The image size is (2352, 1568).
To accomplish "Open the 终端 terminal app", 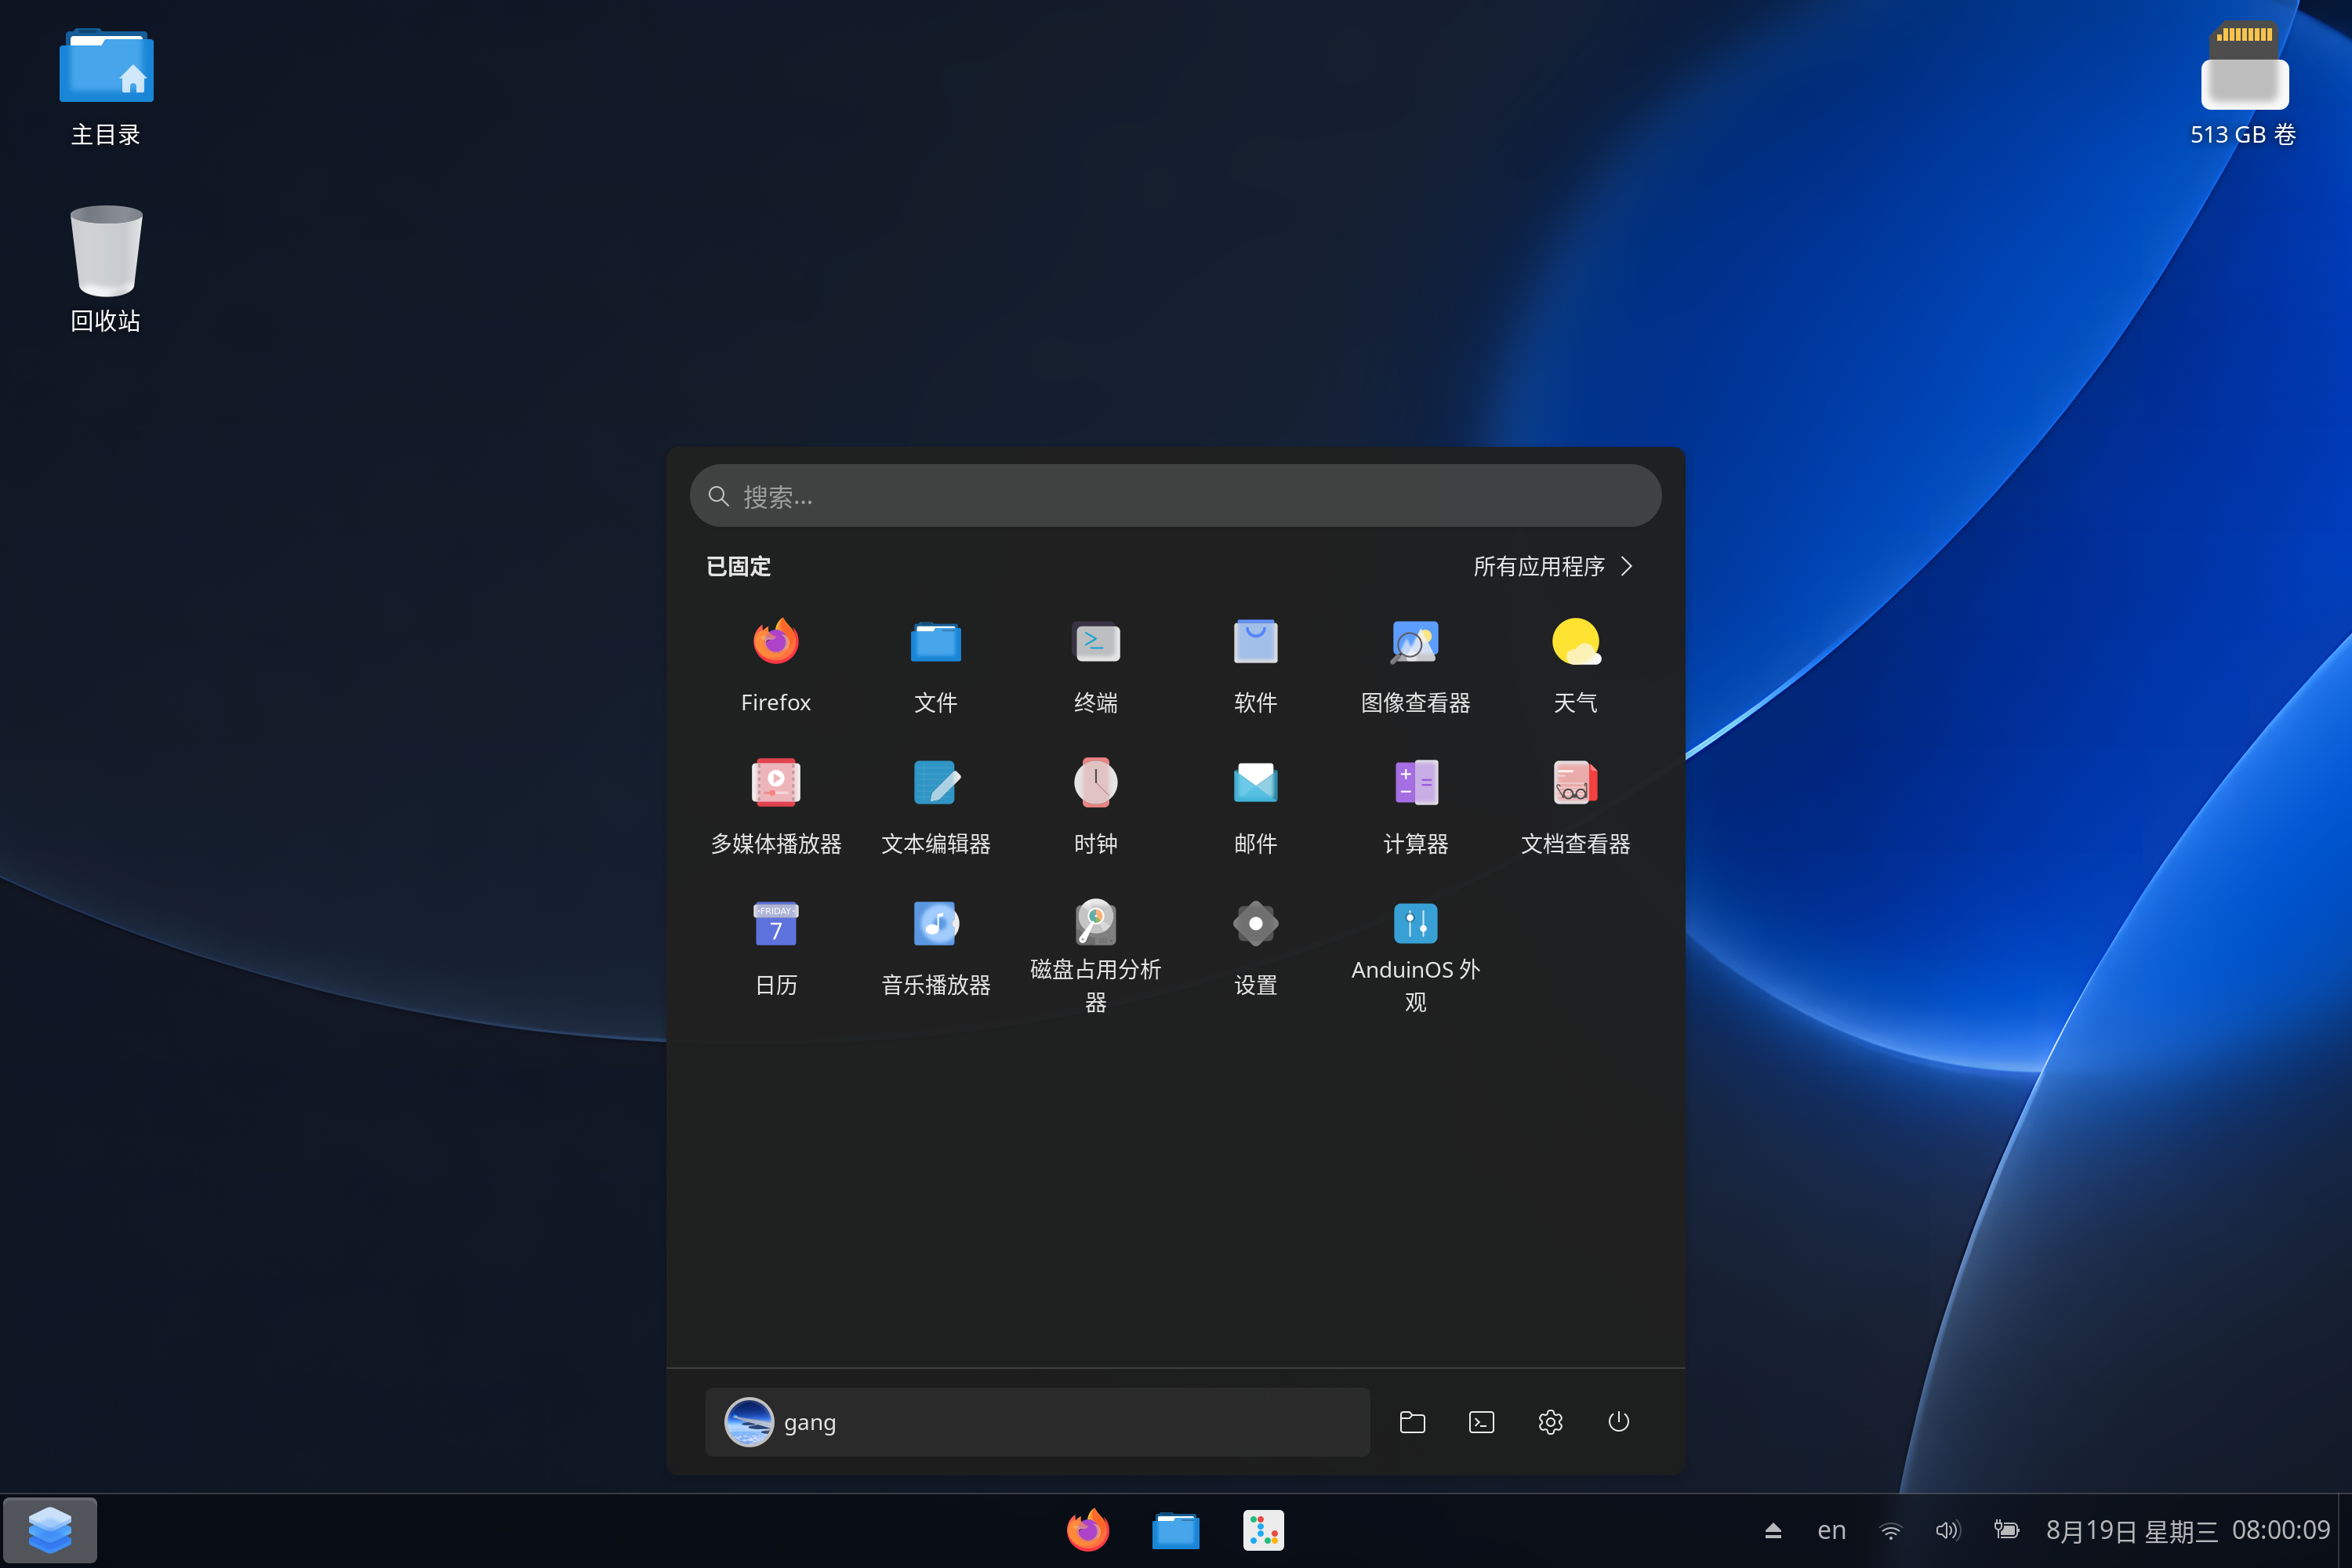I will click(1096, 664).
